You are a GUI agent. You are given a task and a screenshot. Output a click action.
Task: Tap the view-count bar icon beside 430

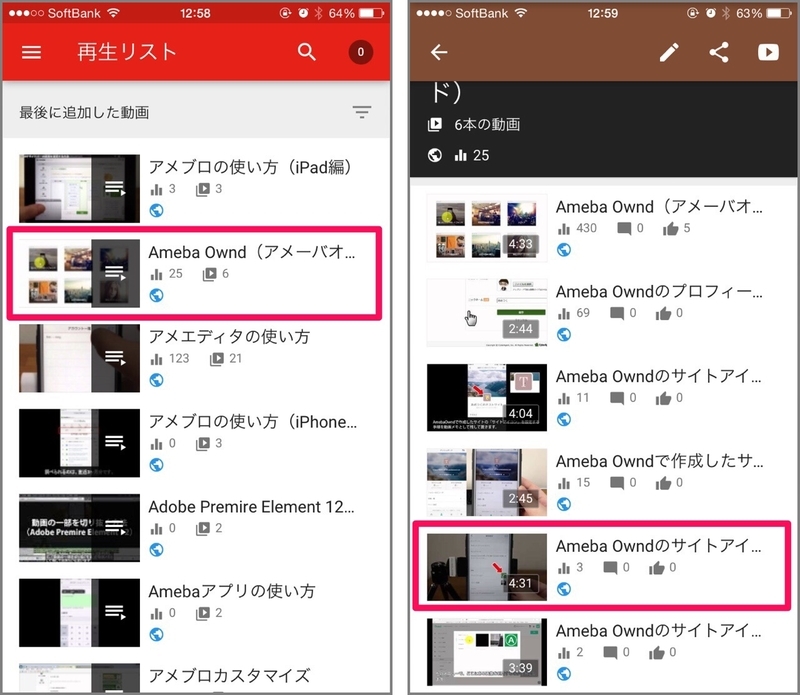tap(564, 229)
